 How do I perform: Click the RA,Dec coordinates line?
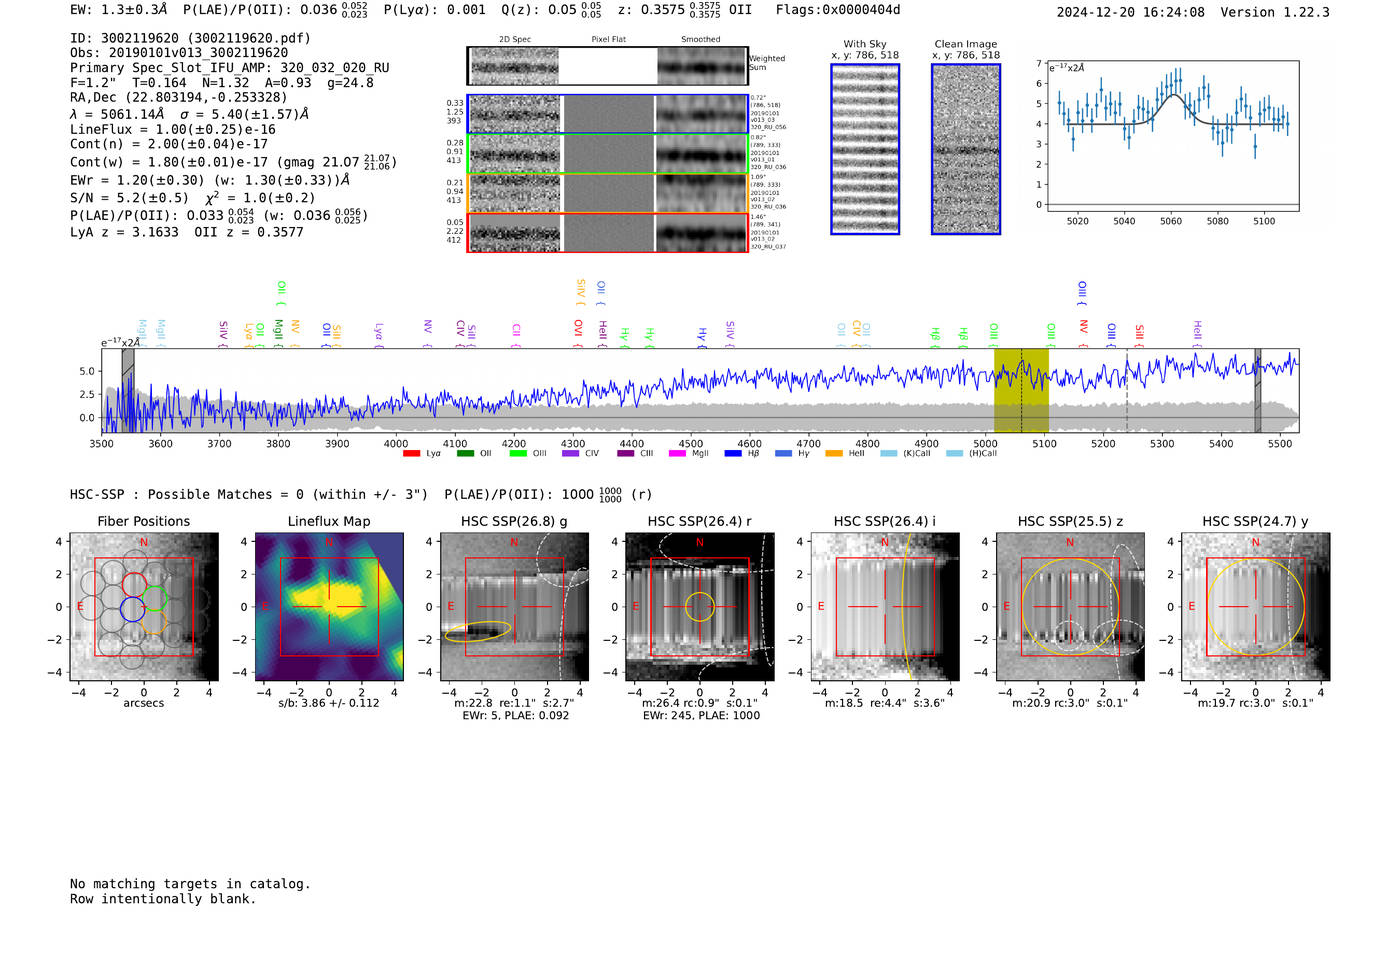[179, 97]
